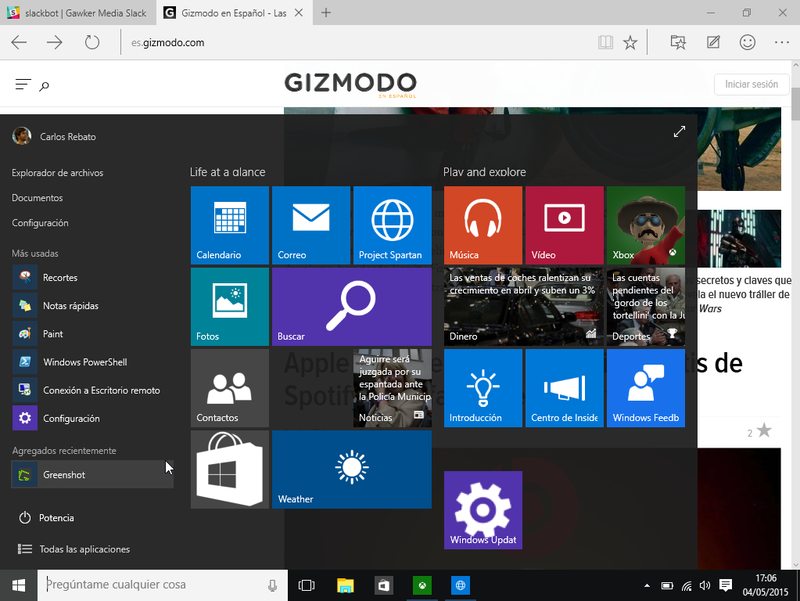The width and height of the screenshot is (800, 601).
Task: Go back to the previous page
Action: [19, 42]
